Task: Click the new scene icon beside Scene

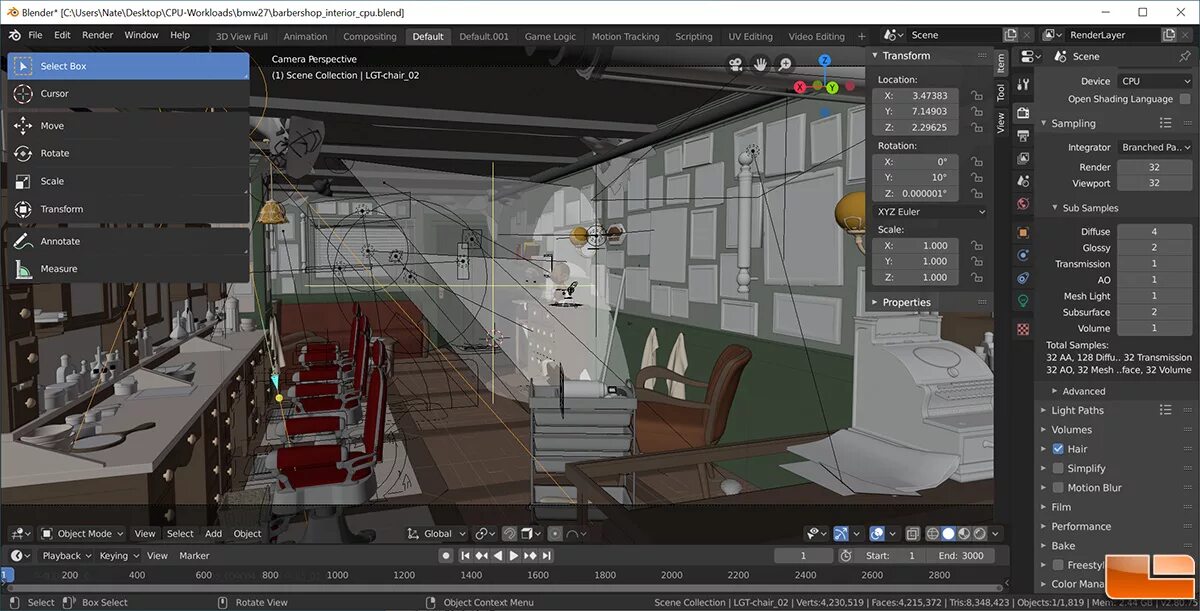Action: click(1010, 35)
